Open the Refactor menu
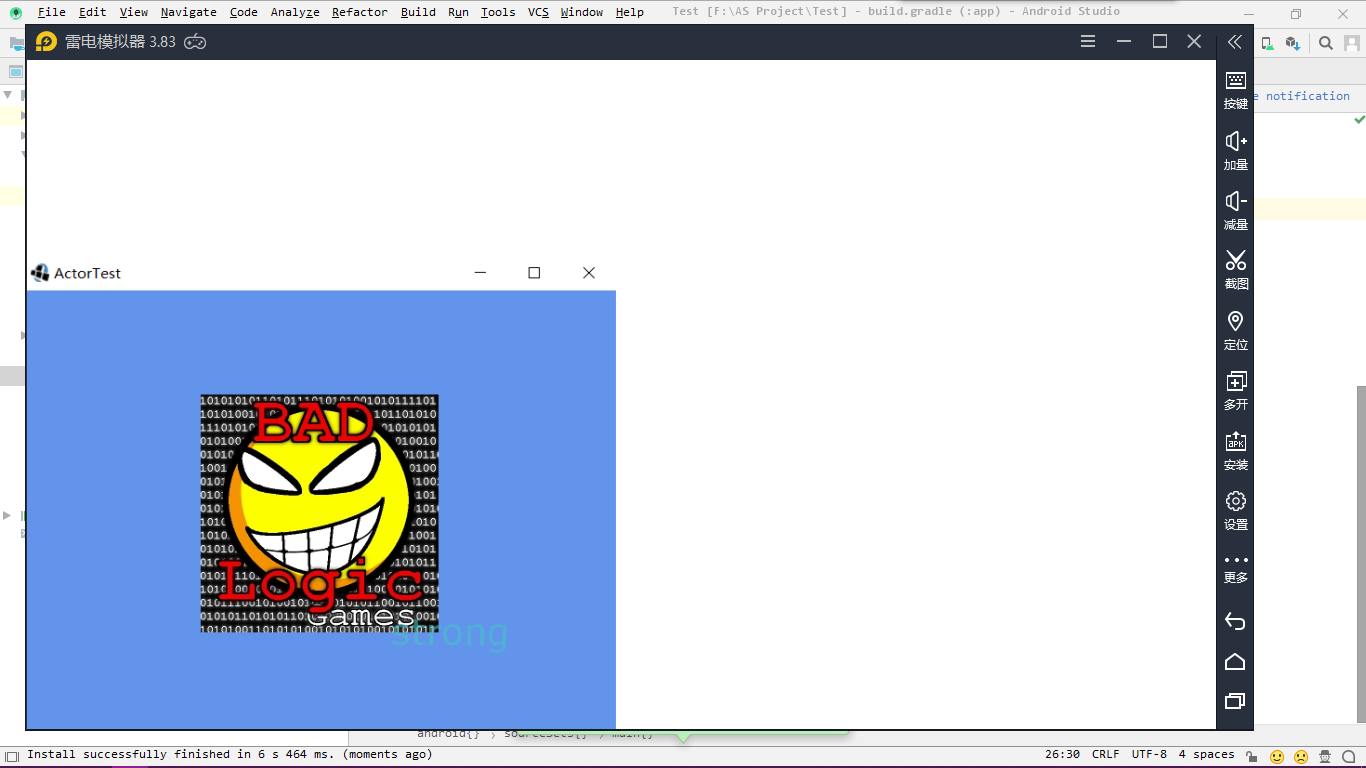 pos(359,12)
